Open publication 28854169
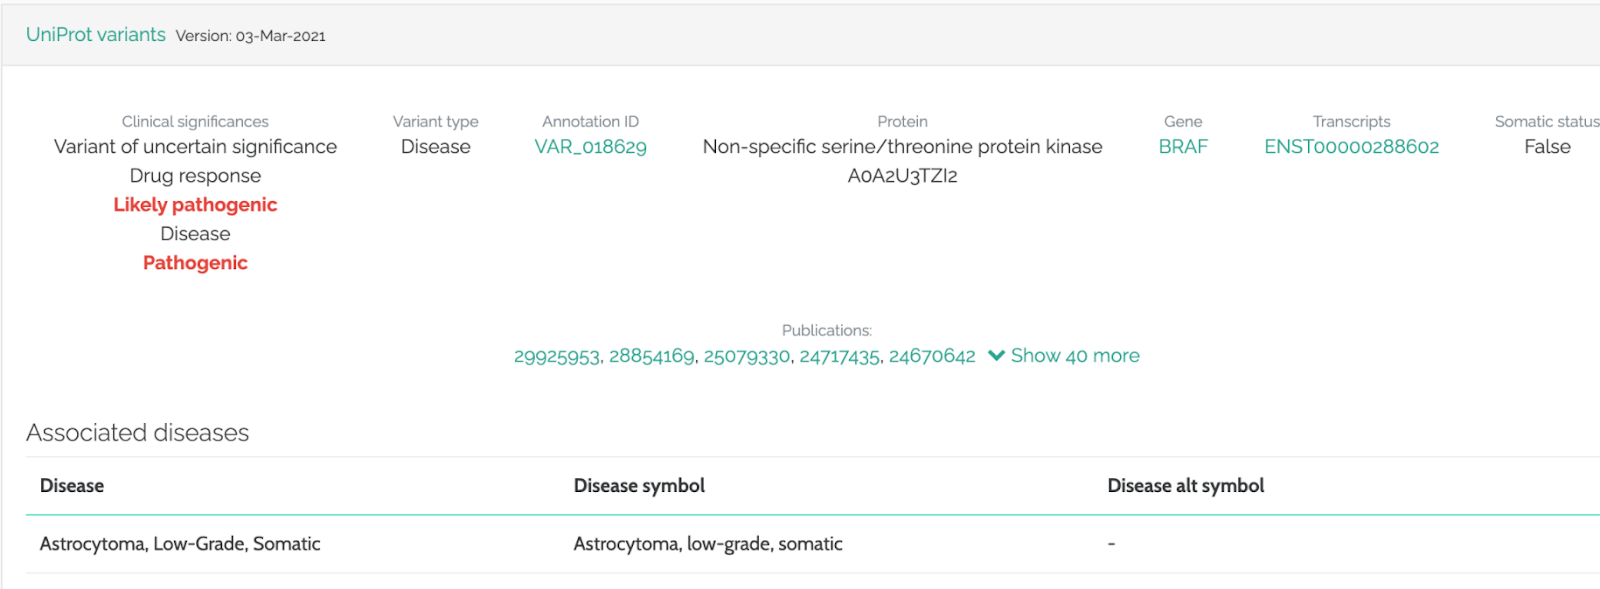 point(651,357)
